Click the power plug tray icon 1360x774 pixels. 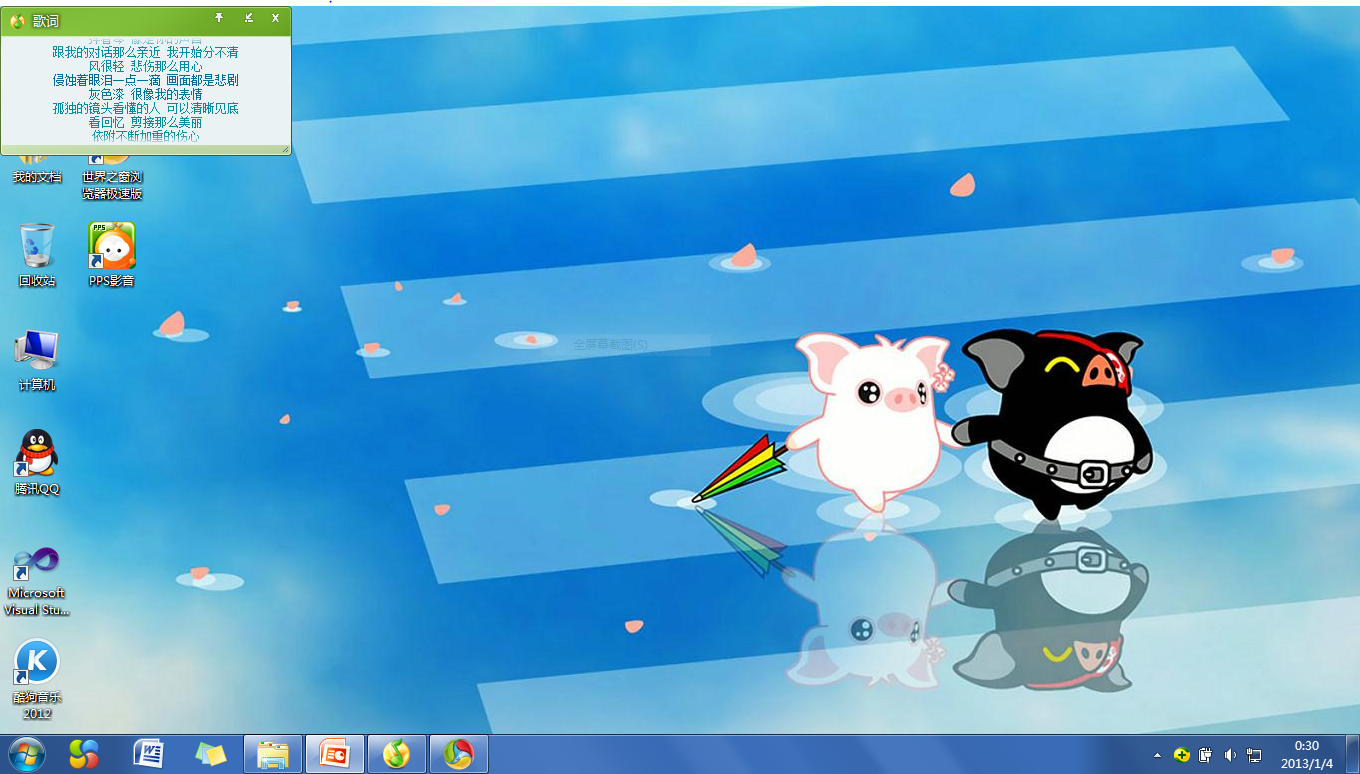coord(1206,755)
